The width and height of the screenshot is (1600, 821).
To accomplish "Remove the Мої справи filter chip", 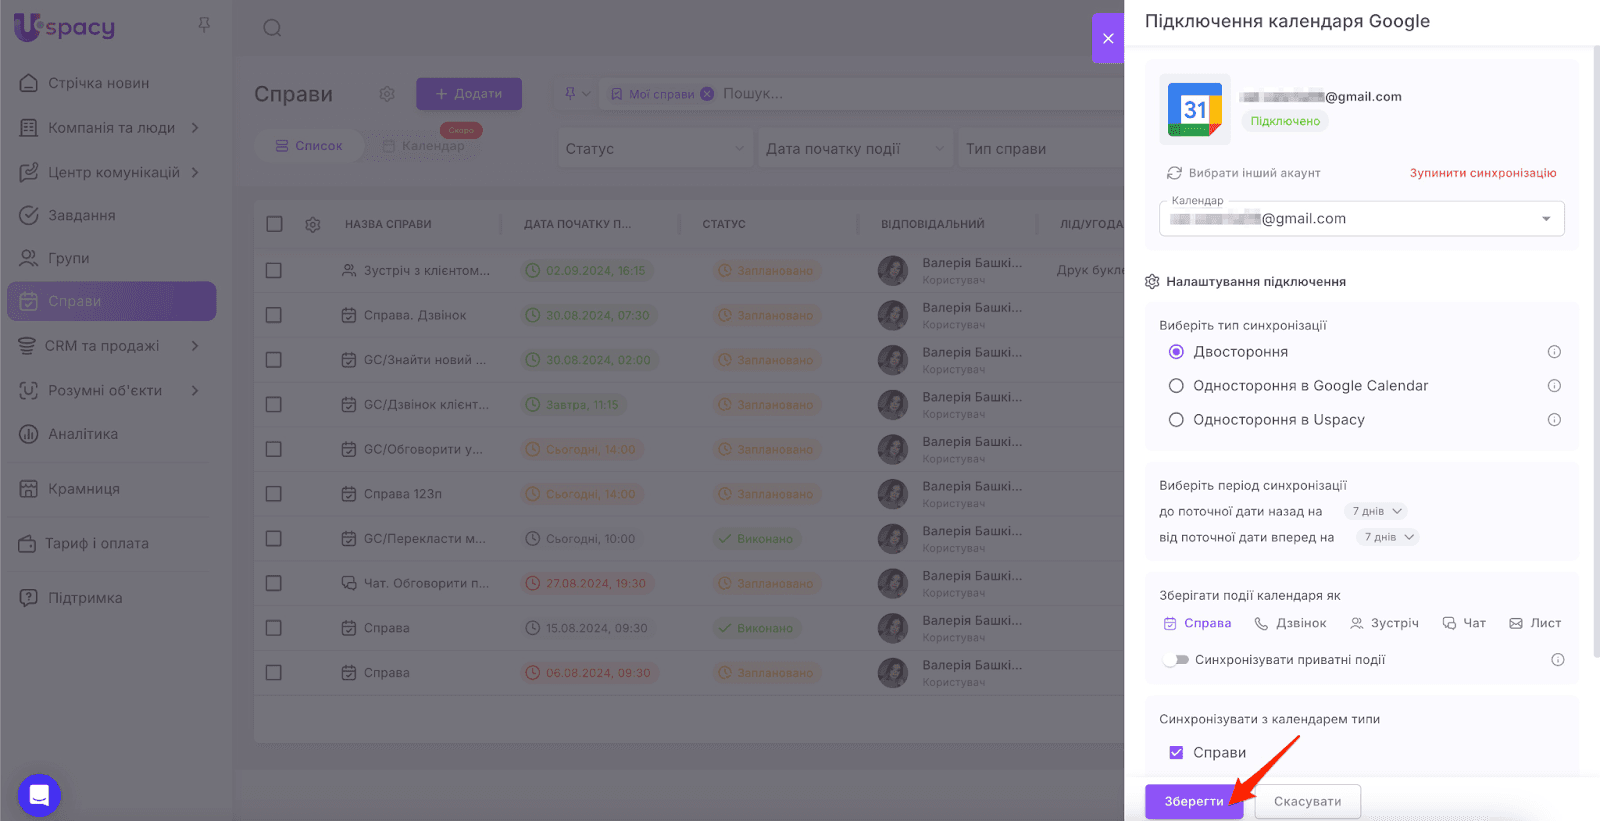I will point(707,94).
